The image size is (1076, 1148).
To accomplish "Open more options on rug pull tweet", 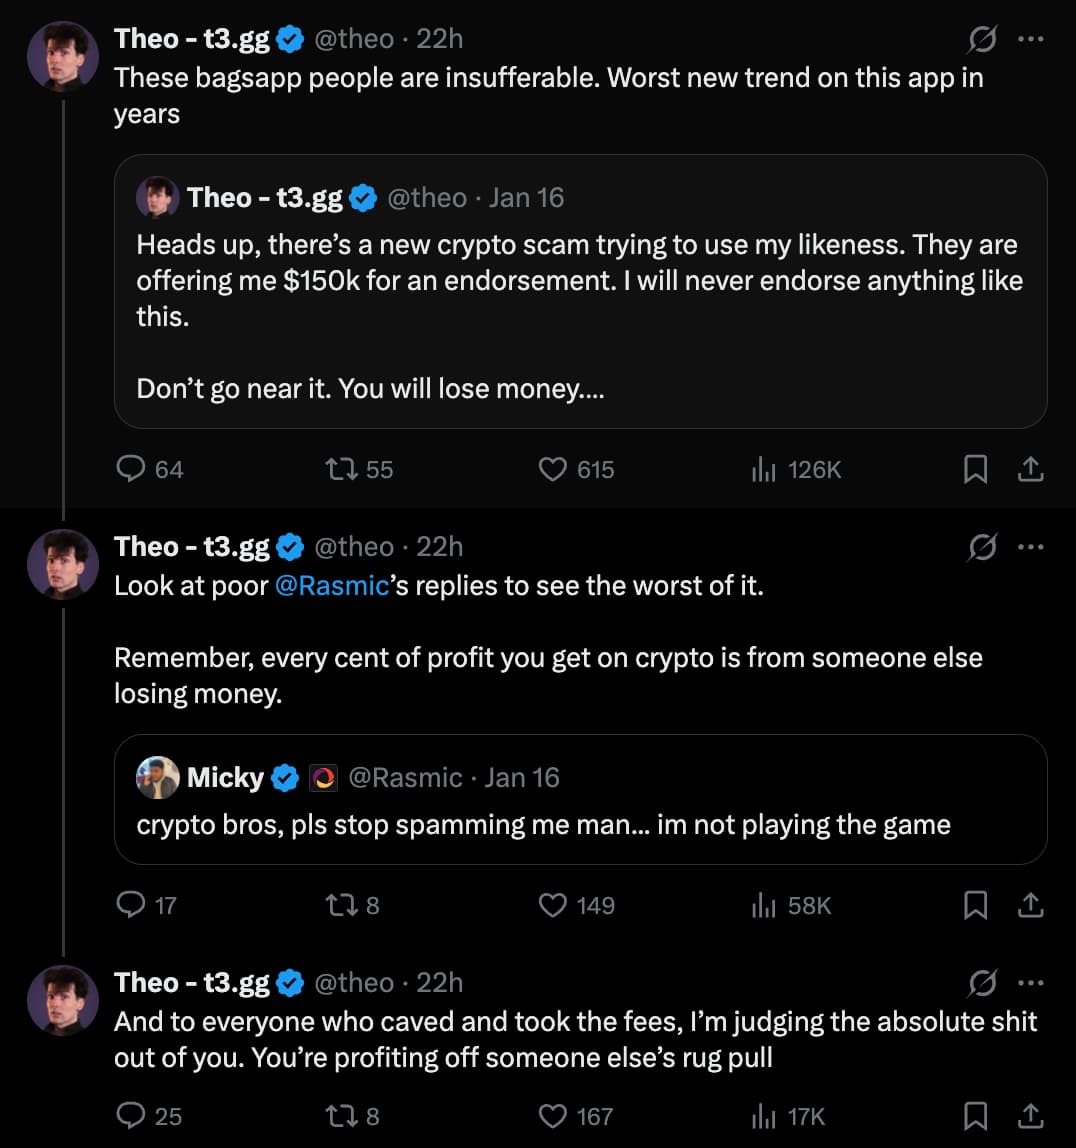I will [x=1030, y=983].
